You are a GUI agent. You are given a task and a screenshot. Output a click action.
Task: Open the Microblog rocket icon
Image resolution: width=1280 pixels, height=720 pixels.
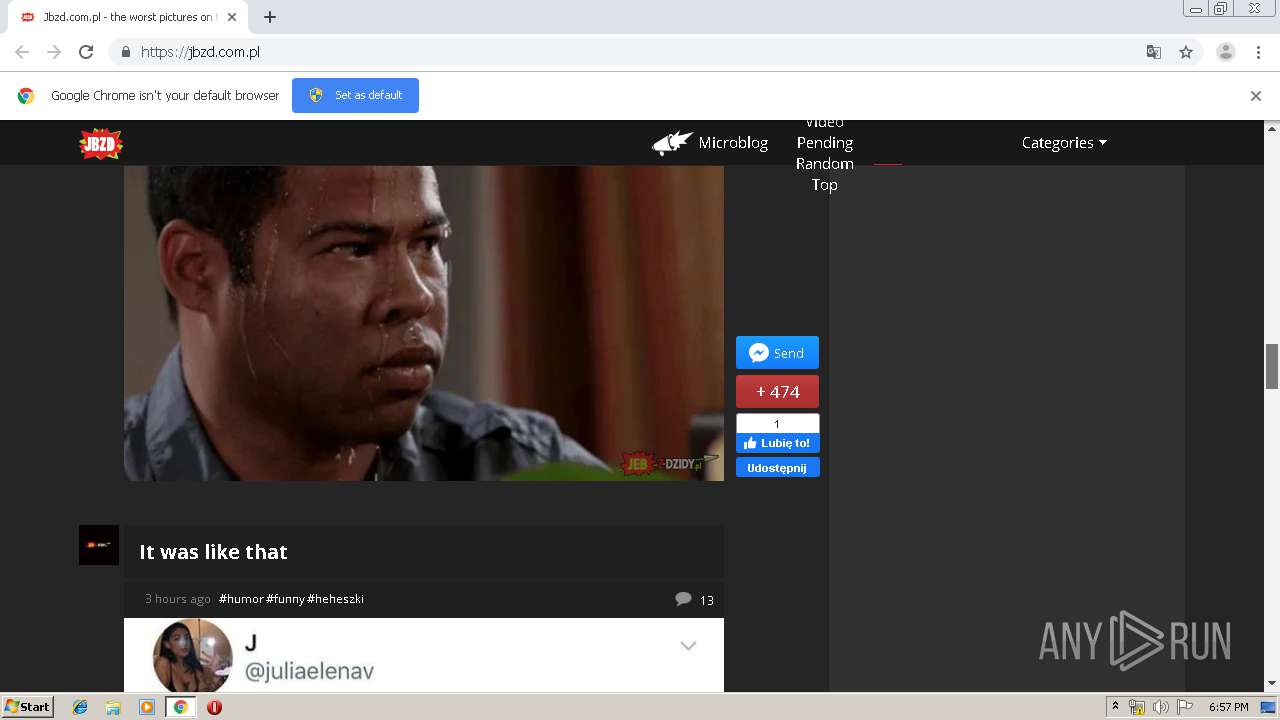[673, 143]
